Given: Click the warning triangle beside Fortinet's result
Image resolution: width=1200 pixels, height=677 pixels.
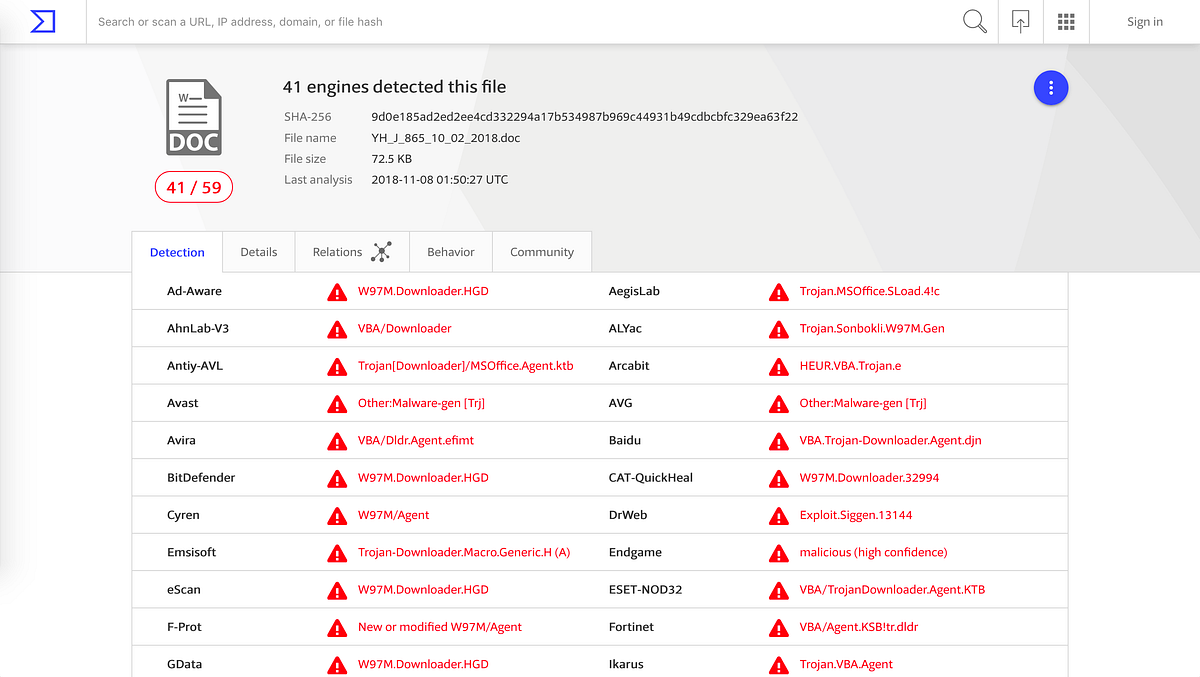Looking at the screenshot, I should (778, 627).
